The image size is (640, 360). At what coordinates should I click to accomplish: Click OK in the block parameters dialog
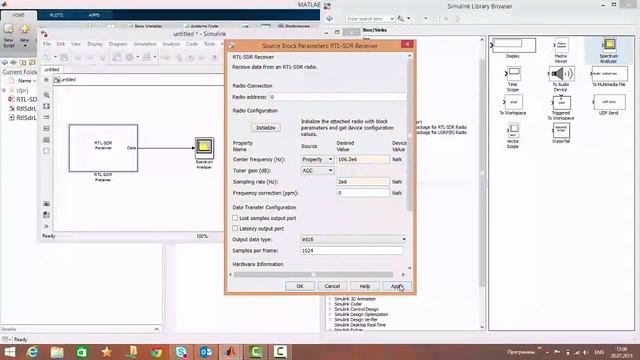click(x=300, y=286)
